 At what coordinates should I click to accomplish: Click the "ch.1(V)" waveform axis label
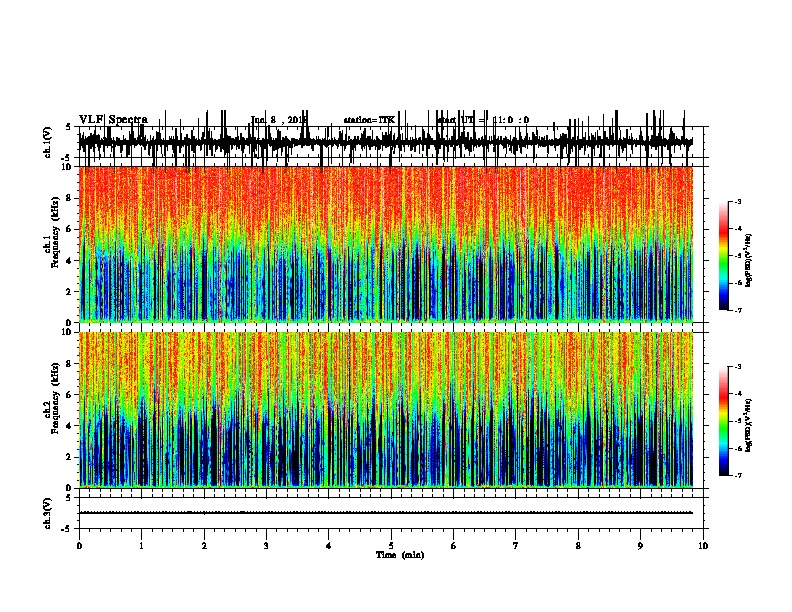click(x=48, y=142)
